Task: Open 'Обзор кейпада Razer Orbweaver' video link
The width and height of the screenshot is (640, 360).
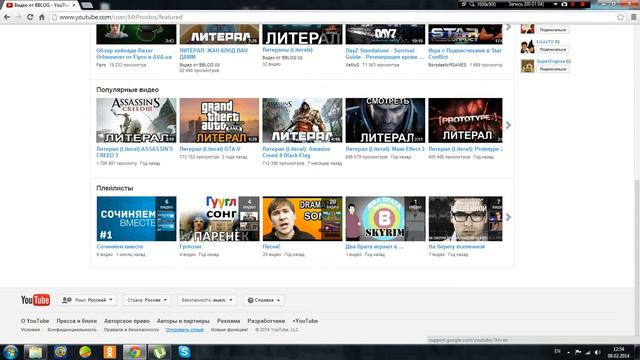Action: tap(134, 53)
